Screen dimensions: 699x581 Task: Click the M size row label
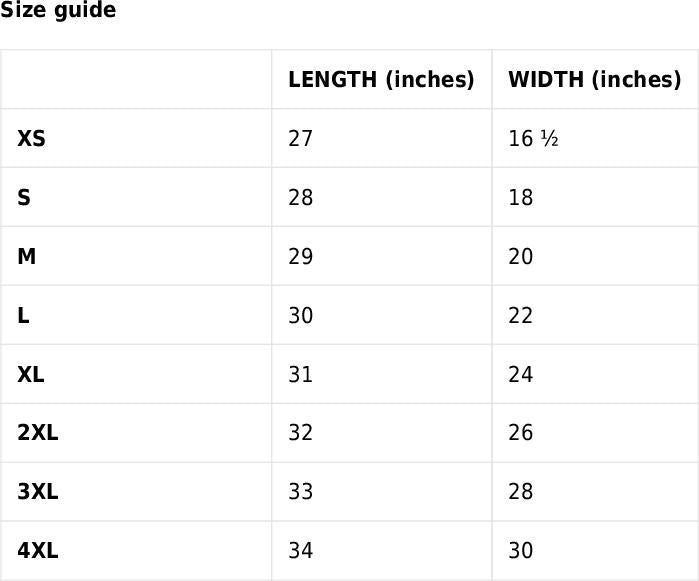tap(27, 256)
